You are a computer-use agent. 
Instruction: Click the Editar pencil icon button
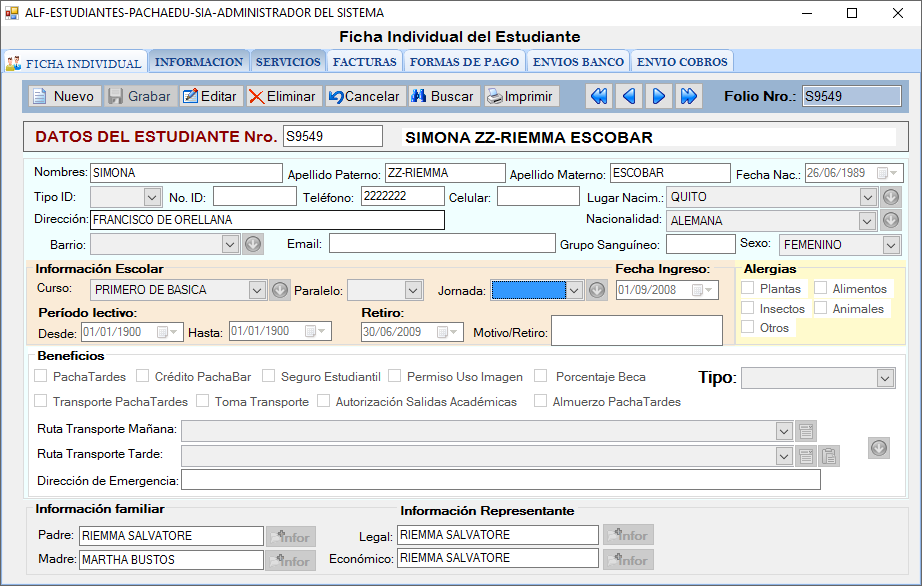pyautogui.click(x=210, y=97)
